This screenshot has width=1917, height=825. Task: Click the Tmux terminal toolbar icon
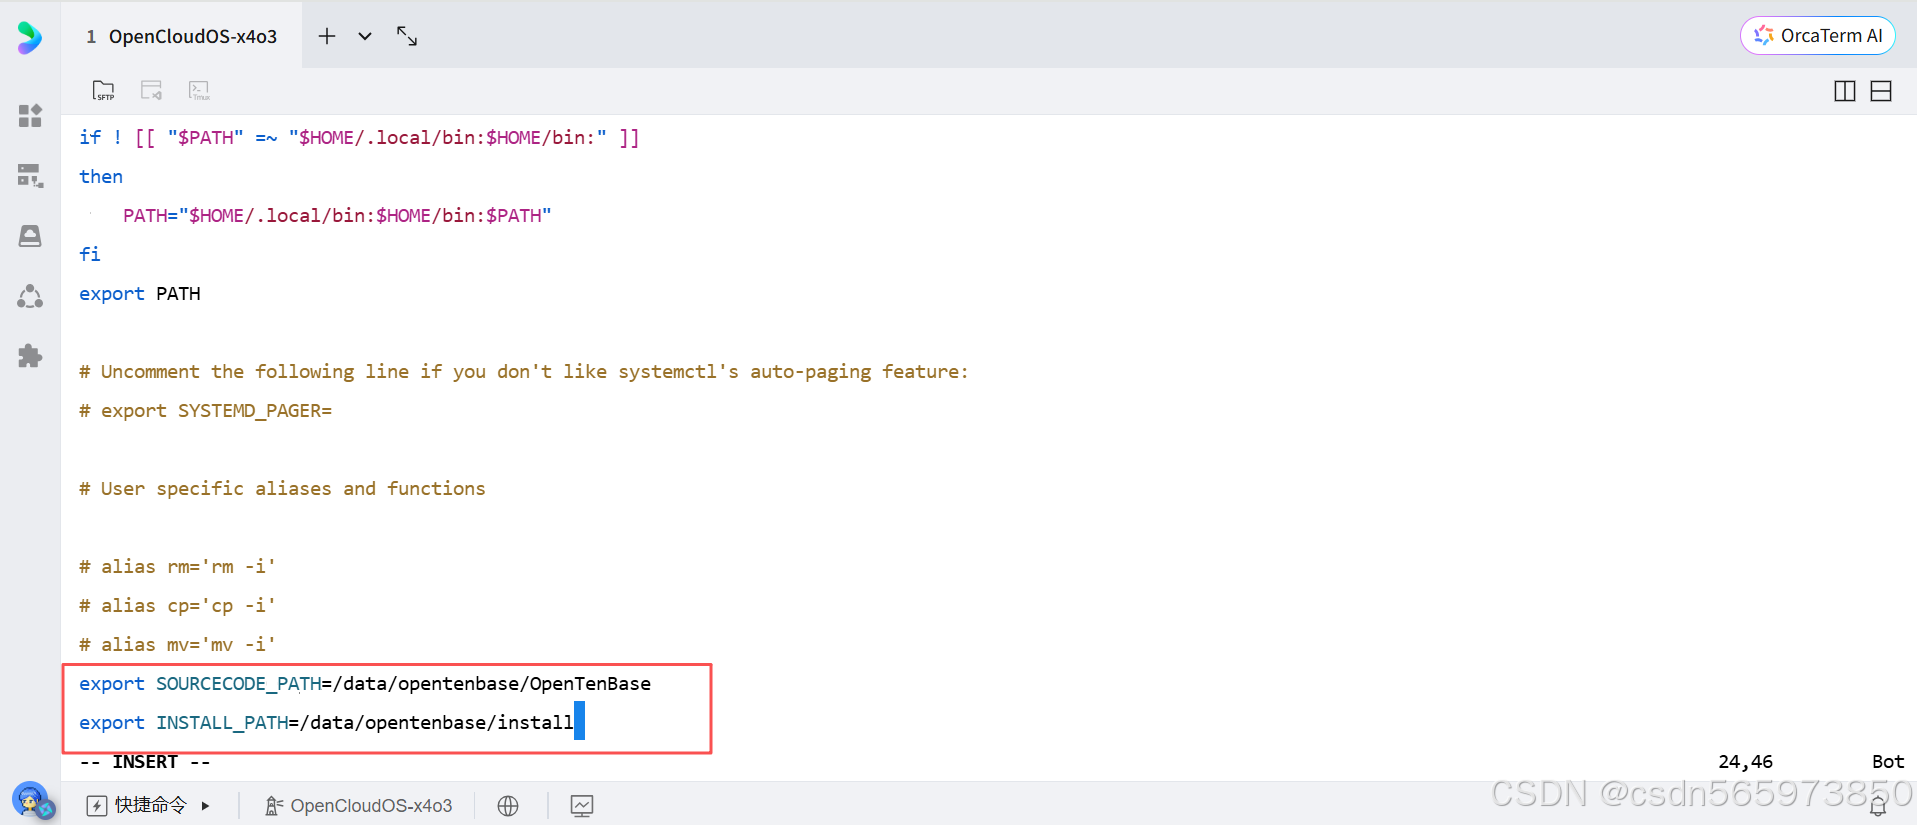[199, 91]
